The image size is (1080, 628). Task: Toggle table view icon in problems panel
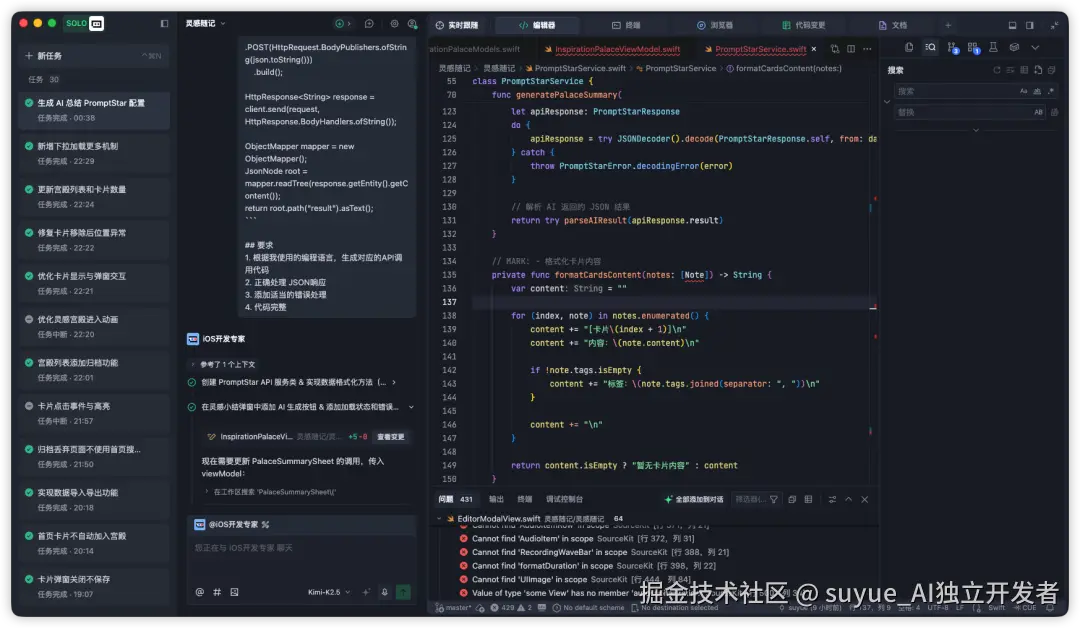pos(809,499)
